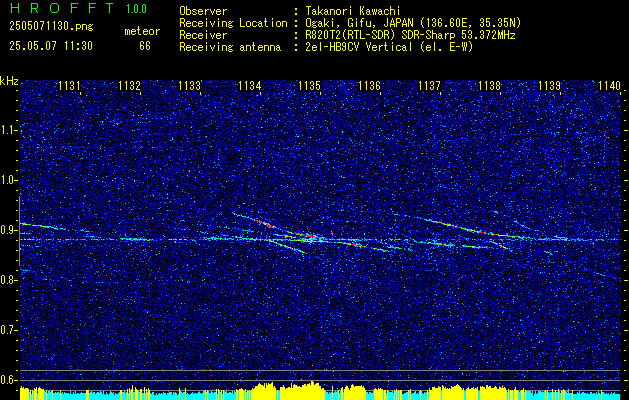Click the 0.6 frequency axis label
629x400 pixels.
8,380
